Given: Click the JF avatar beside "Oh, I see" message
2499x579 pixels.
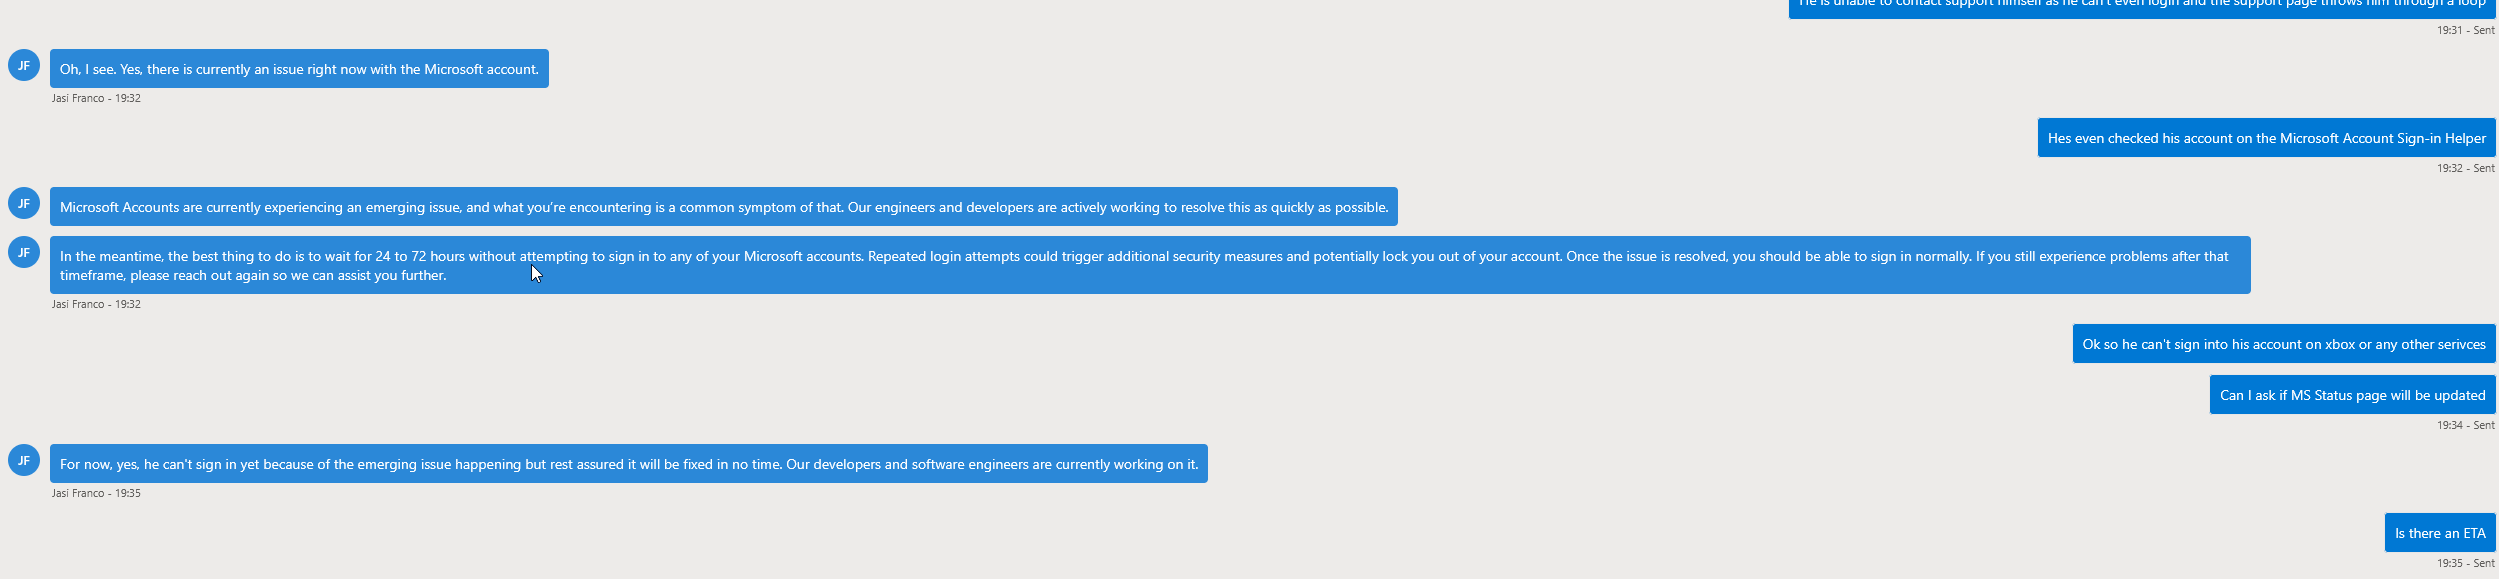Looking at the screenshot, I should pos(24,66).
